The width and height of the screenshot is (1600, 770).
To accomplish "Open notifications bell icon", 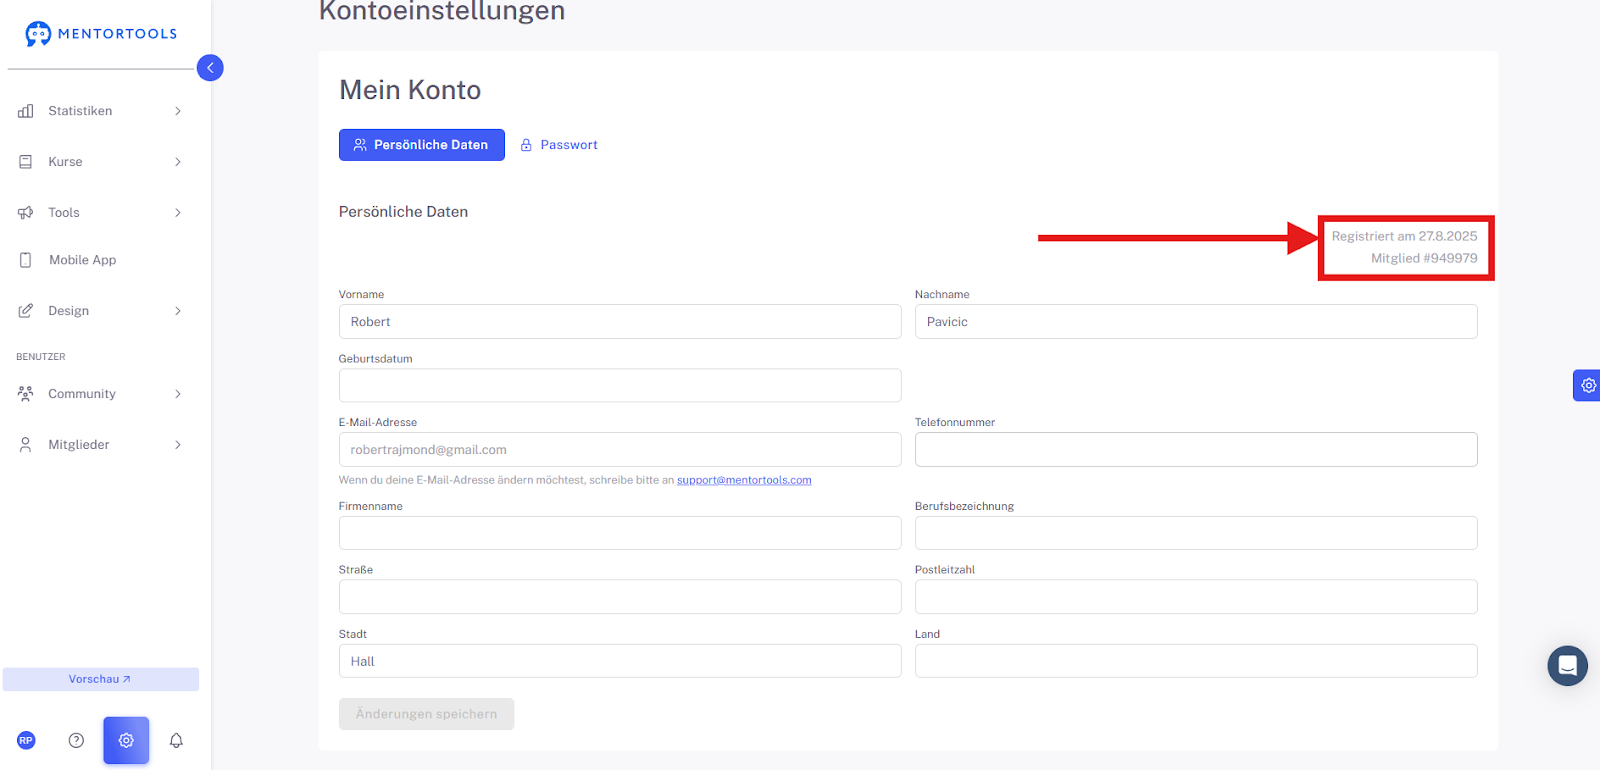I will [176, 741].
